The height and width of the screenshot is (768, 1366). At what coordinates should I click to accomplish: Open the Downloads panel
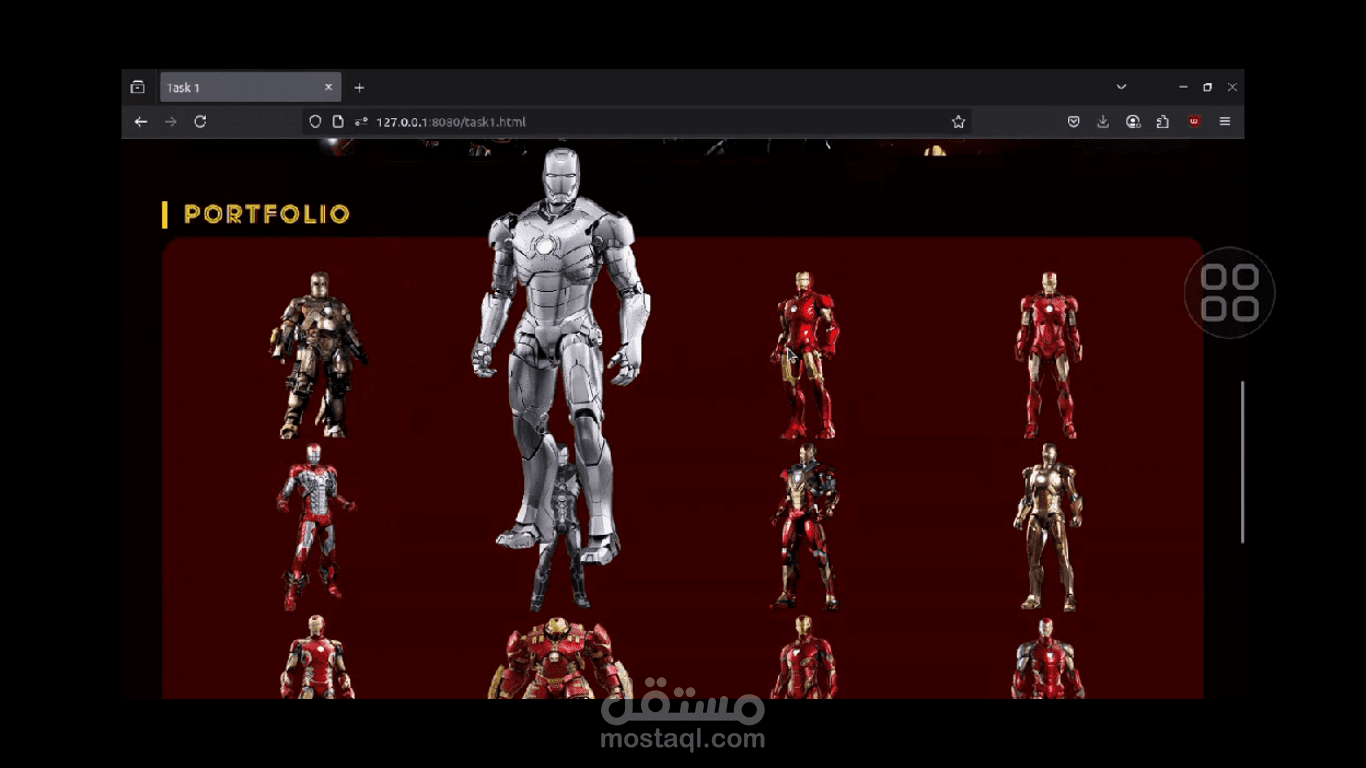click(x=1103, y=122)
